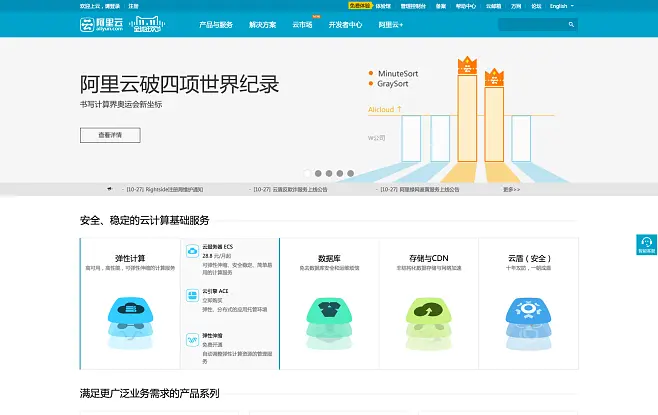658x415 pixels.
Task: Click the blue 弹性计算 cloud server illustration
Action: click(130, 323)
